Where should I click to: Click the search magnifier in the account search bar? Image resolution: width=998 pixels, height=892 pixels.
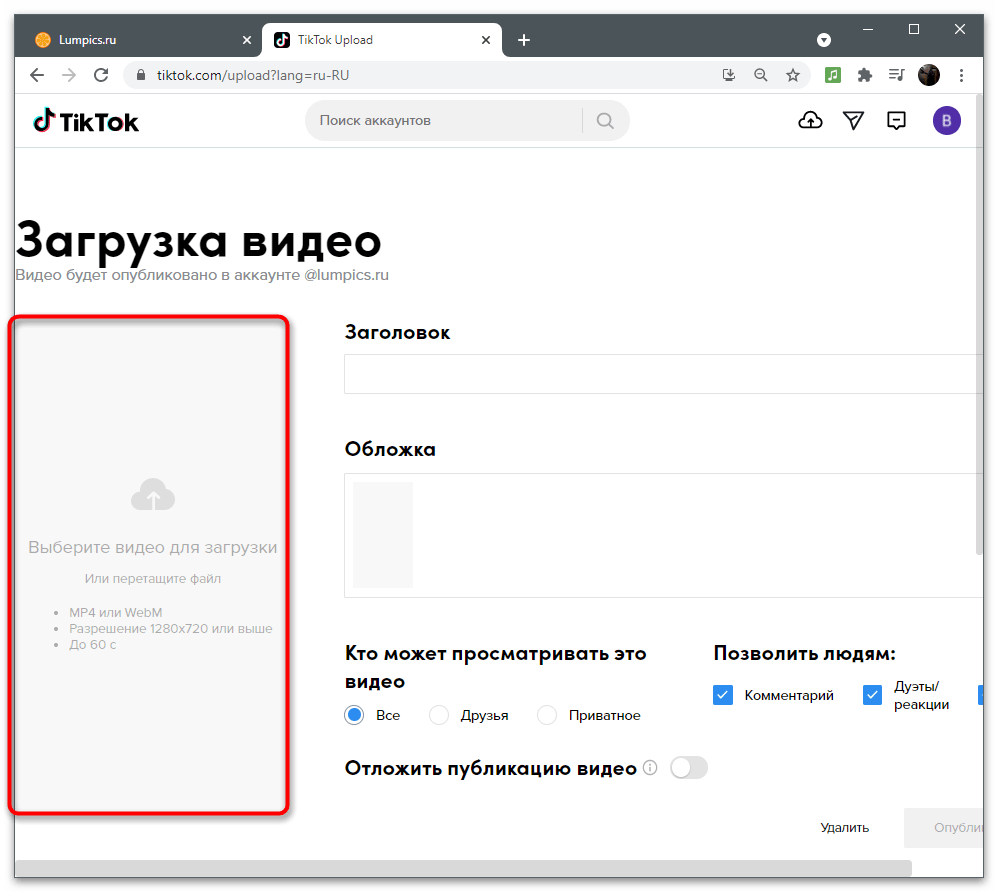pos(605,120)
